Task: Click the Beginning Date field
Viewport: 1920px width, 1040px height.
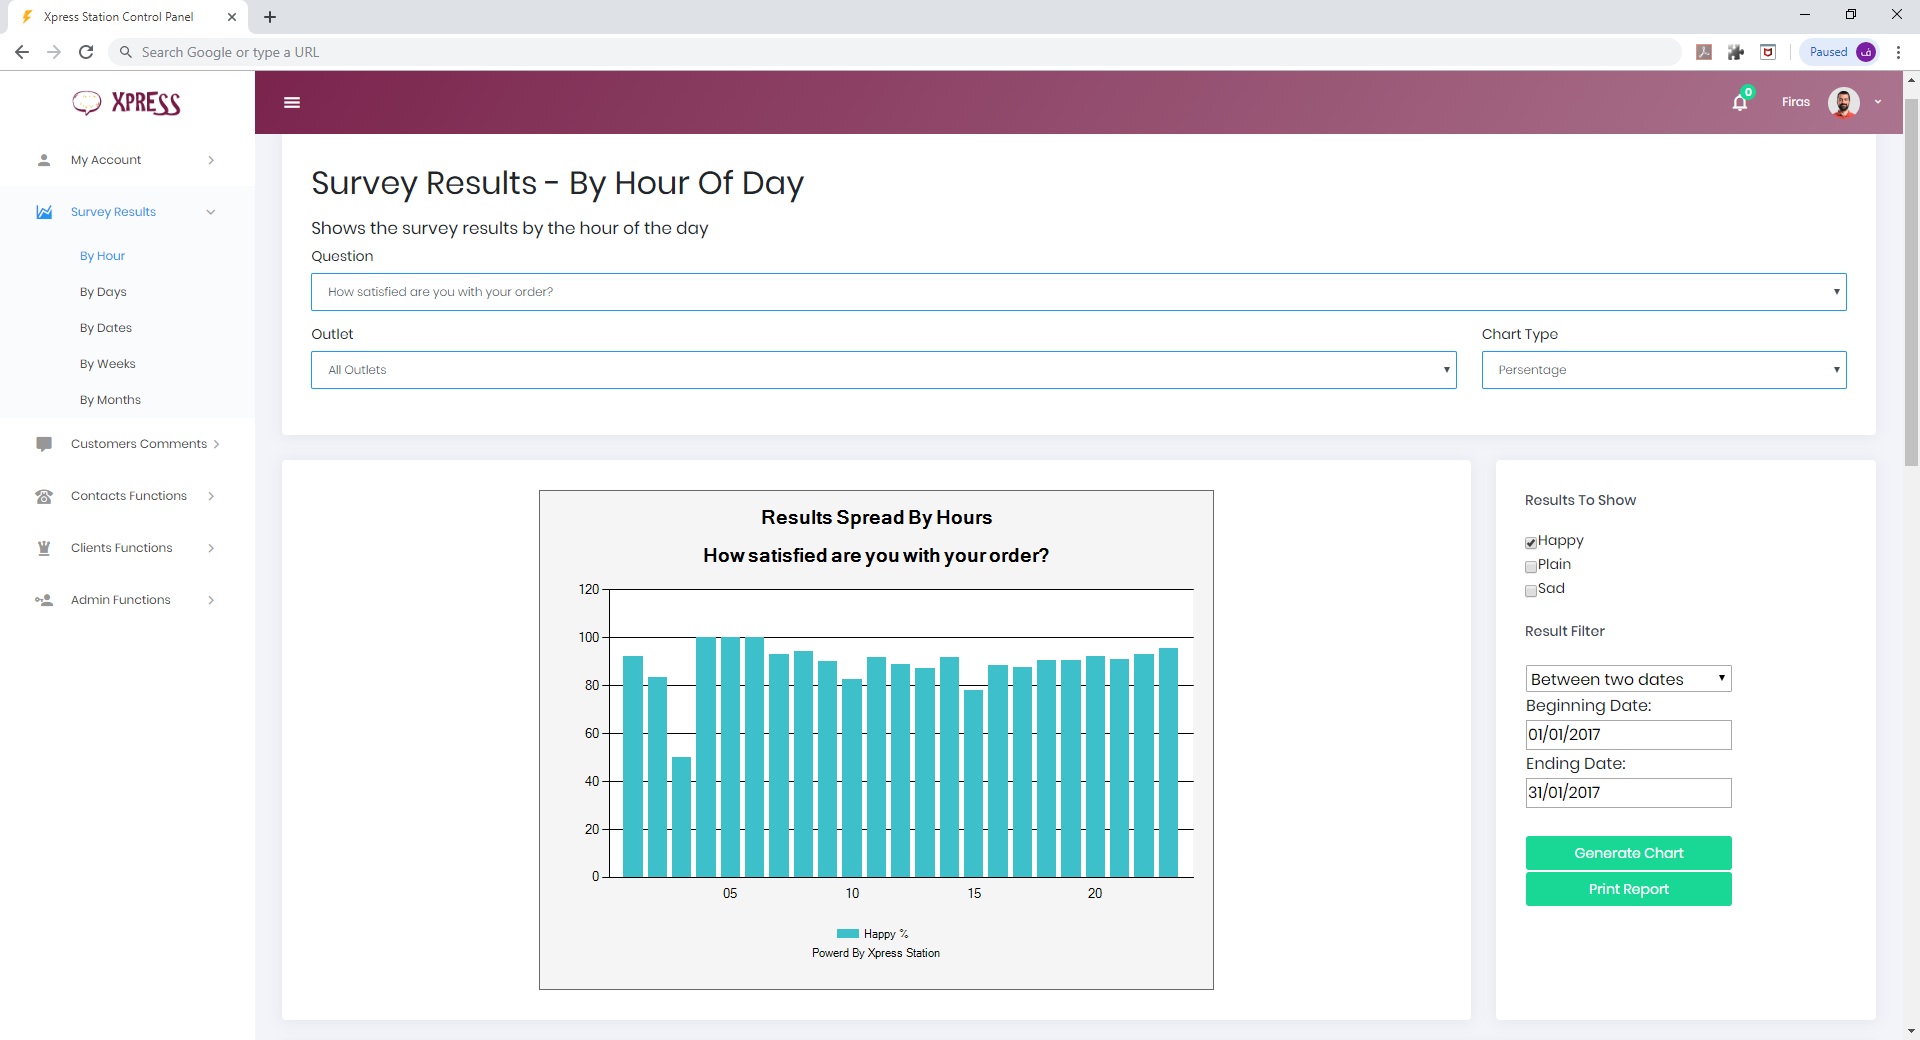Action: pyautogui.click(x=1628, y=735)
